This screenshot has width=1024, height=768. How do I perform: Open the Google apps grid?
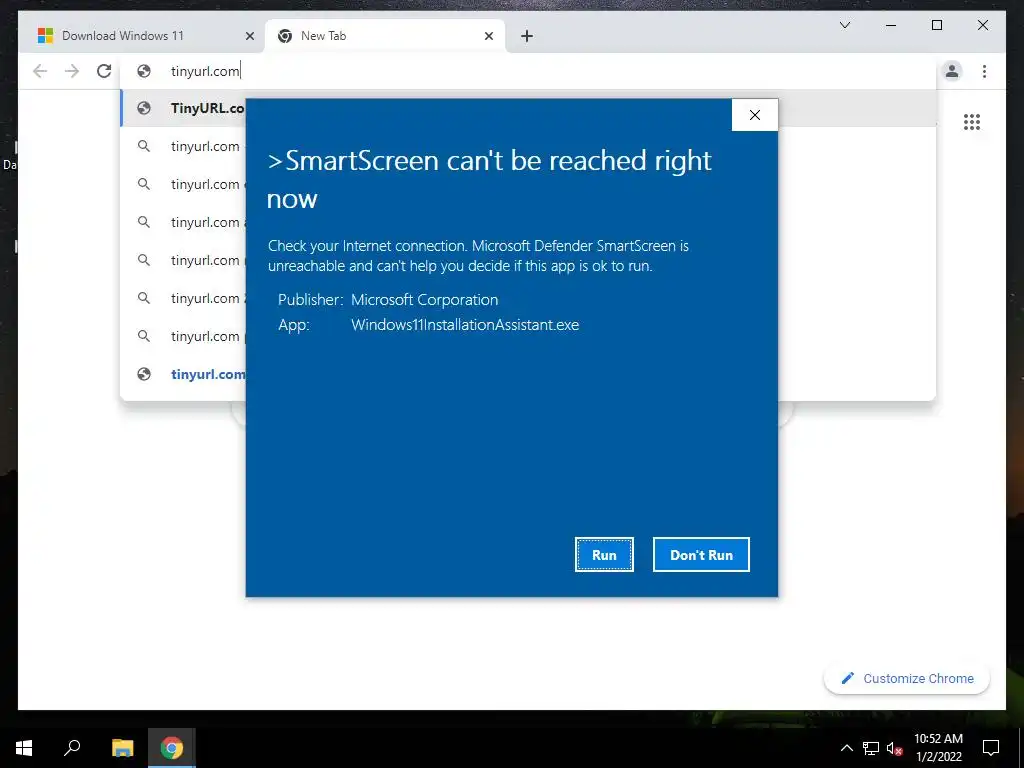(972, 122)
